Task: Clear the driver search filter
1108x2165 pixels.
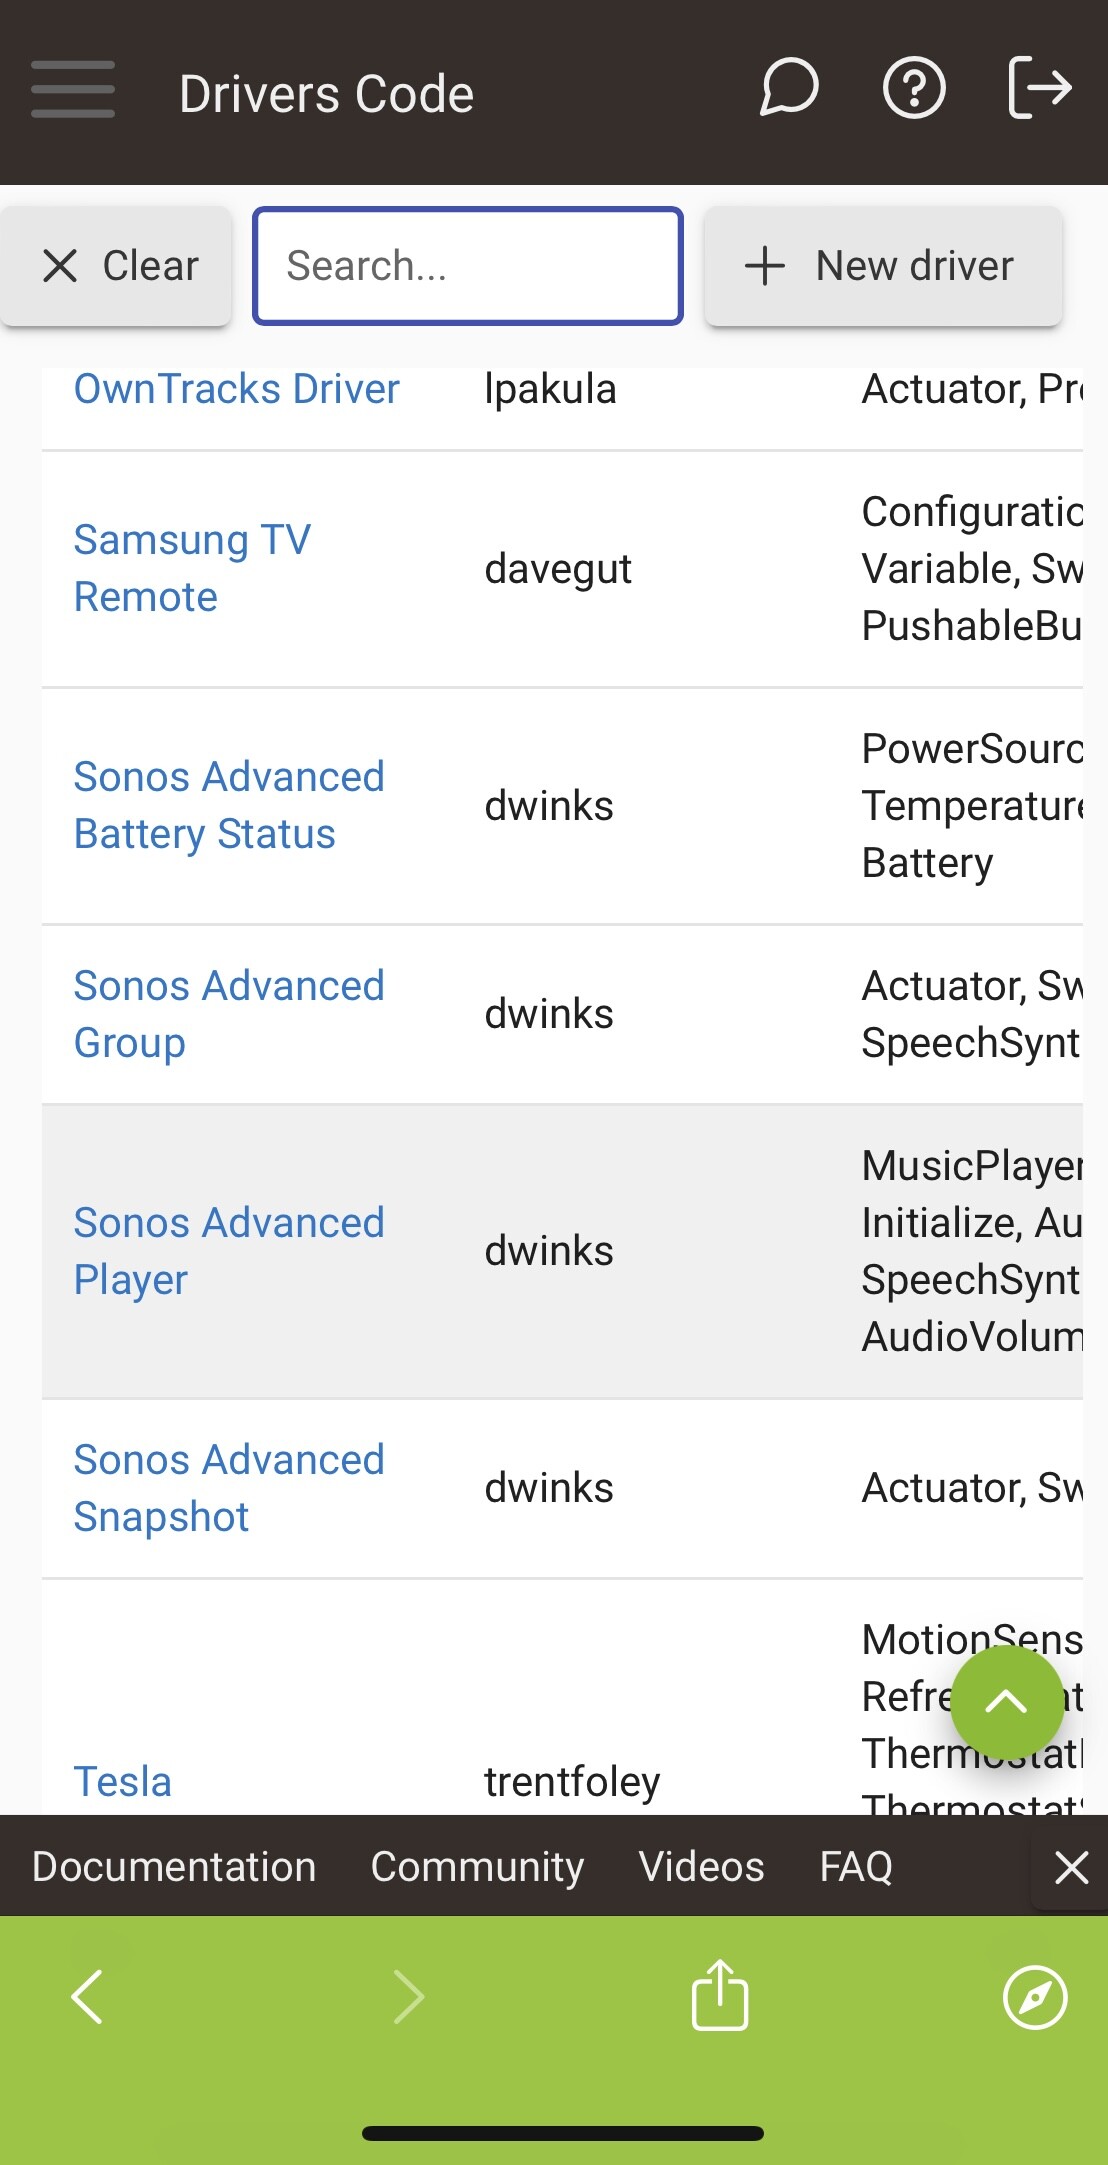Action: pos(118,266)
